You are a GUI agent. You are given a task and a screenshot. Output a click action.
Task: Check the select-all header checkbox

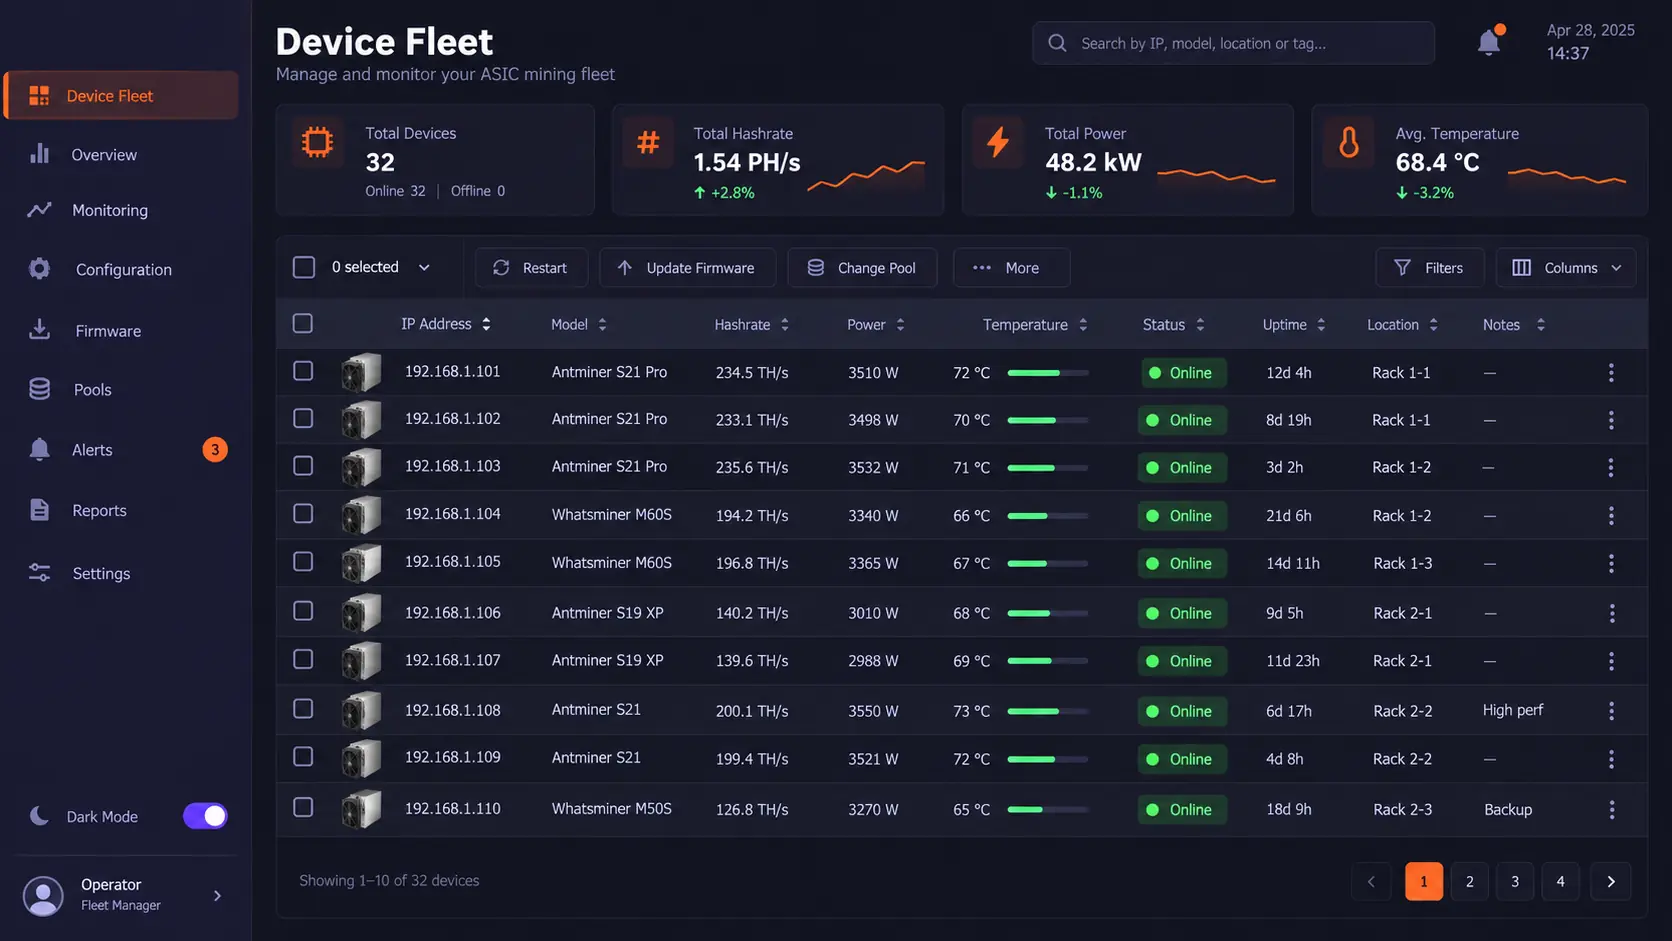(303, 323)
